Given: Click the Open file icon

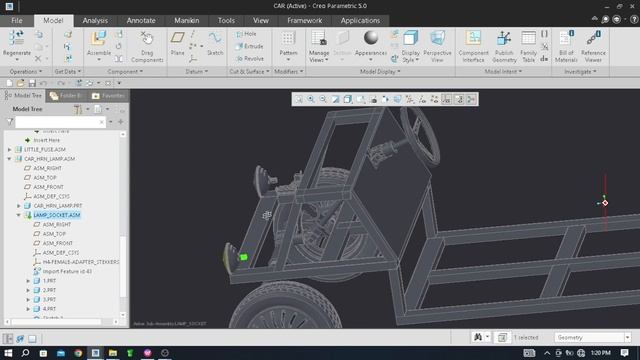Looking at the screenshot, I should (20, 83).
